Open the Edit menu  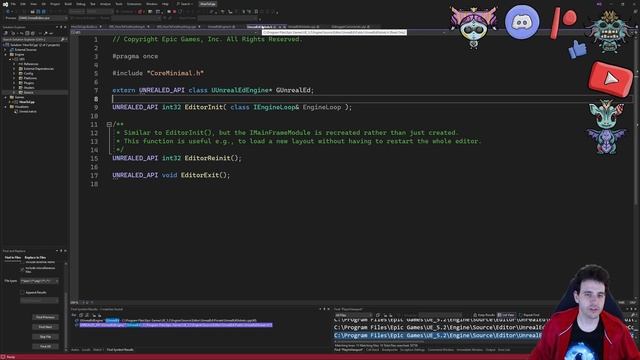pyautogui.click(x=23, y=4)
